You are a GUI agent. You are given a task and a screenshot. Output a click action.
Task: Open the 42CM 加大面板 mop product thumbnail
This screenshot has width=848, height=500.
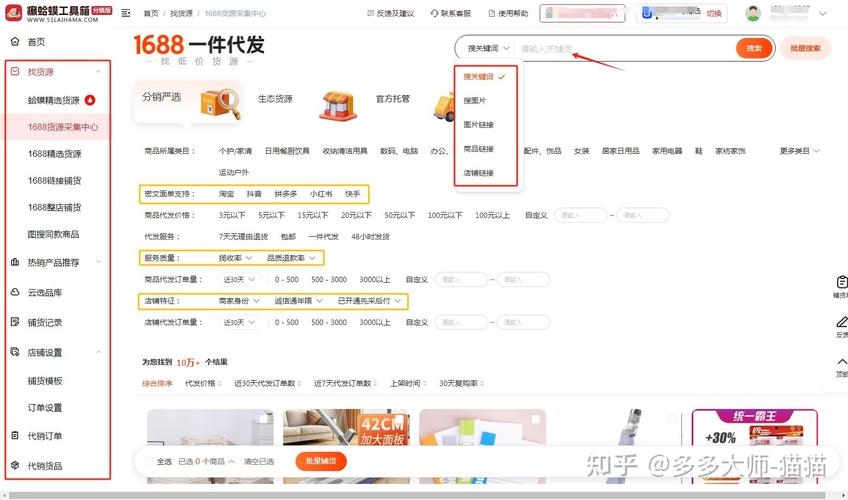click(x=346, y=427)
